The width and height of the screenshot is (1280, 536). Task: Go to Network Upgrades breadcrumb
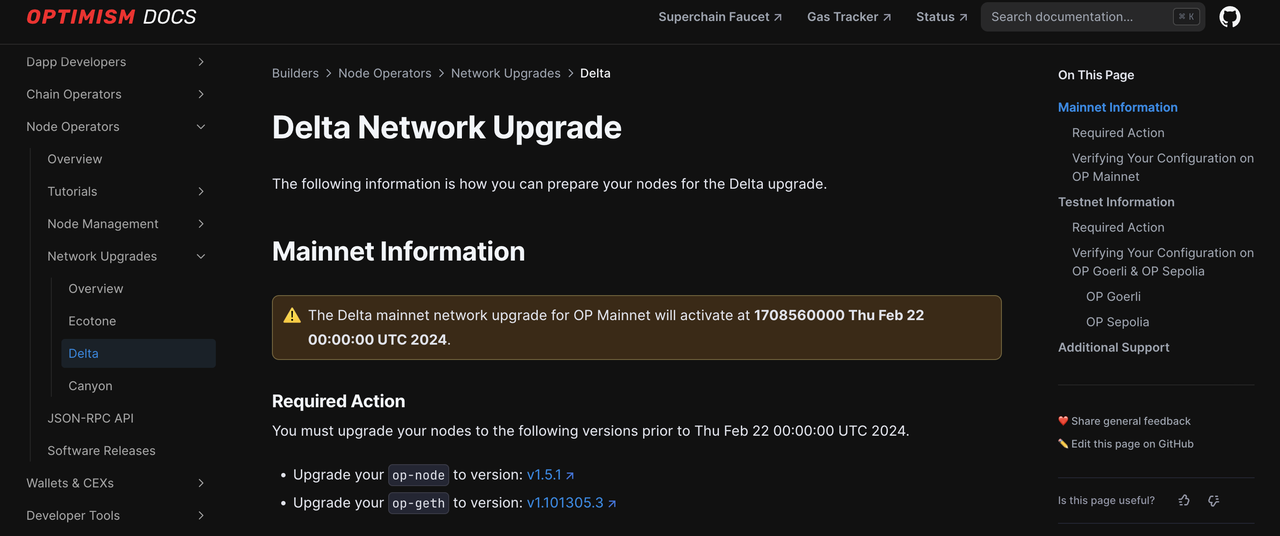pos(505,73)
